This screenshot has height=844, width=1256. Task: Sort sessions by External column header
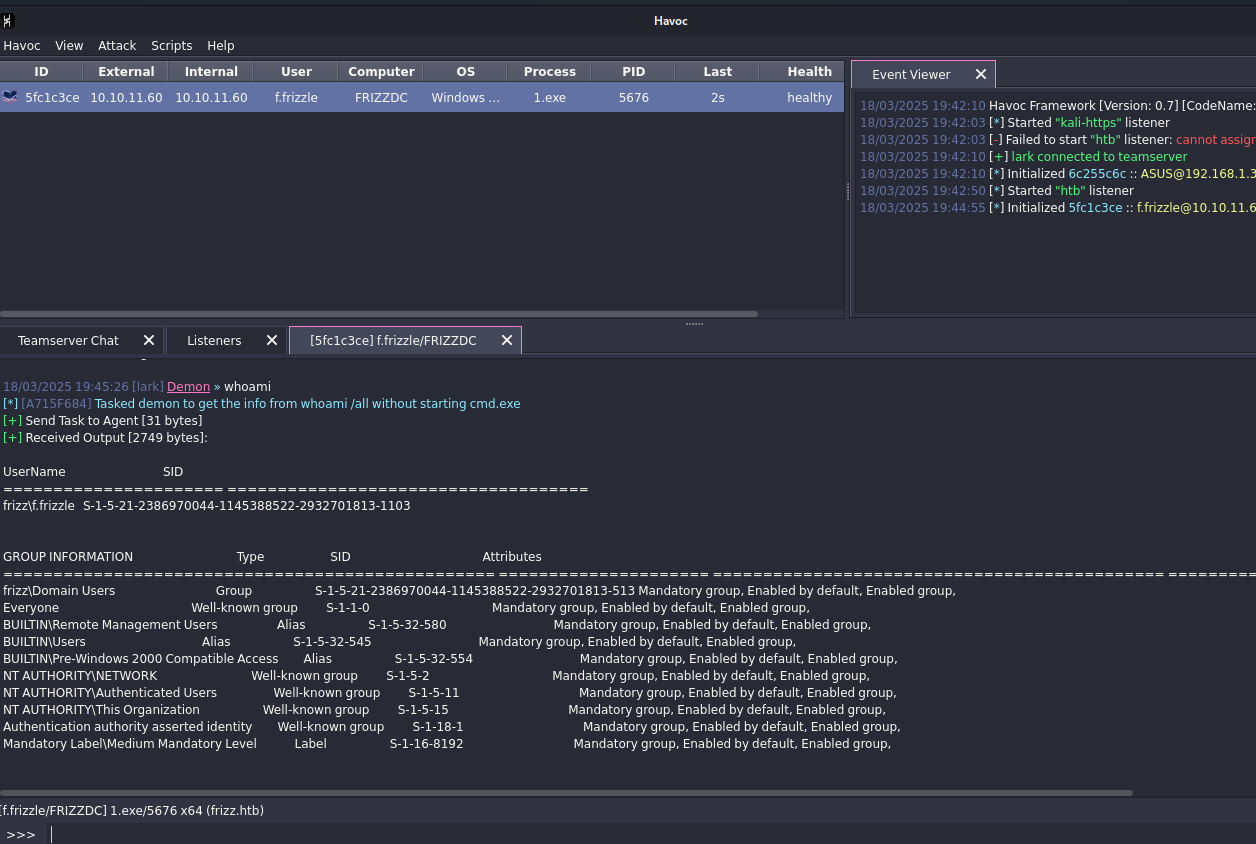[126, 71]
